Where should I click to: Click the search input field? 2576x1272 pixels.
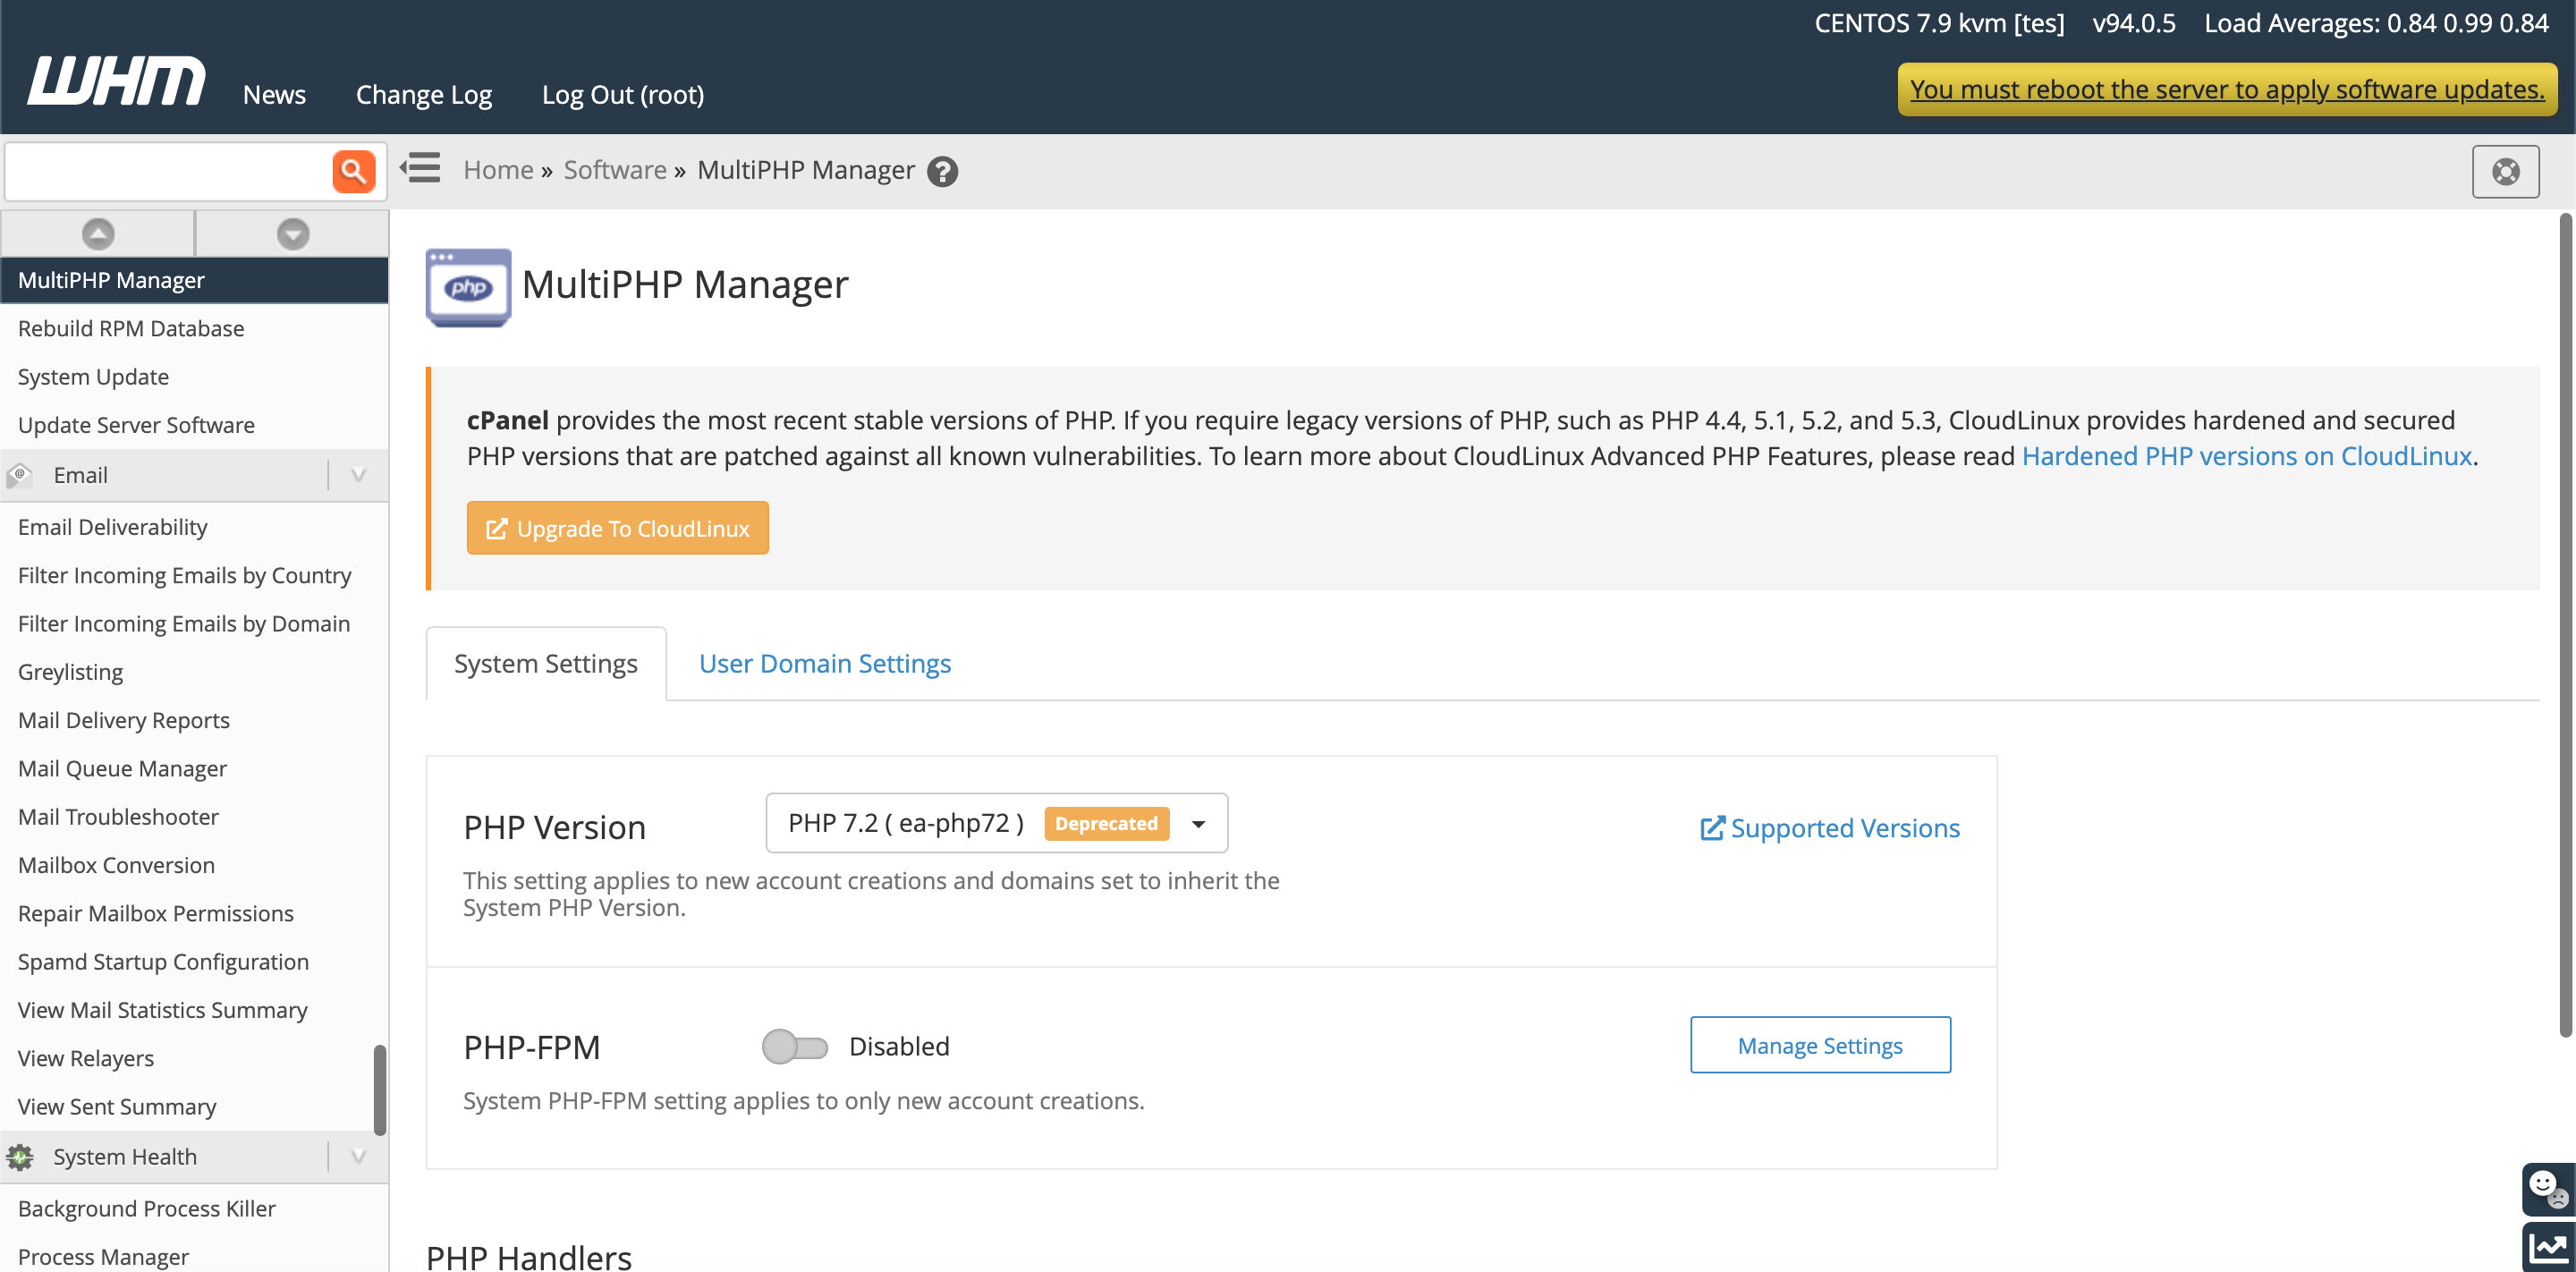[x=165, y=171]
